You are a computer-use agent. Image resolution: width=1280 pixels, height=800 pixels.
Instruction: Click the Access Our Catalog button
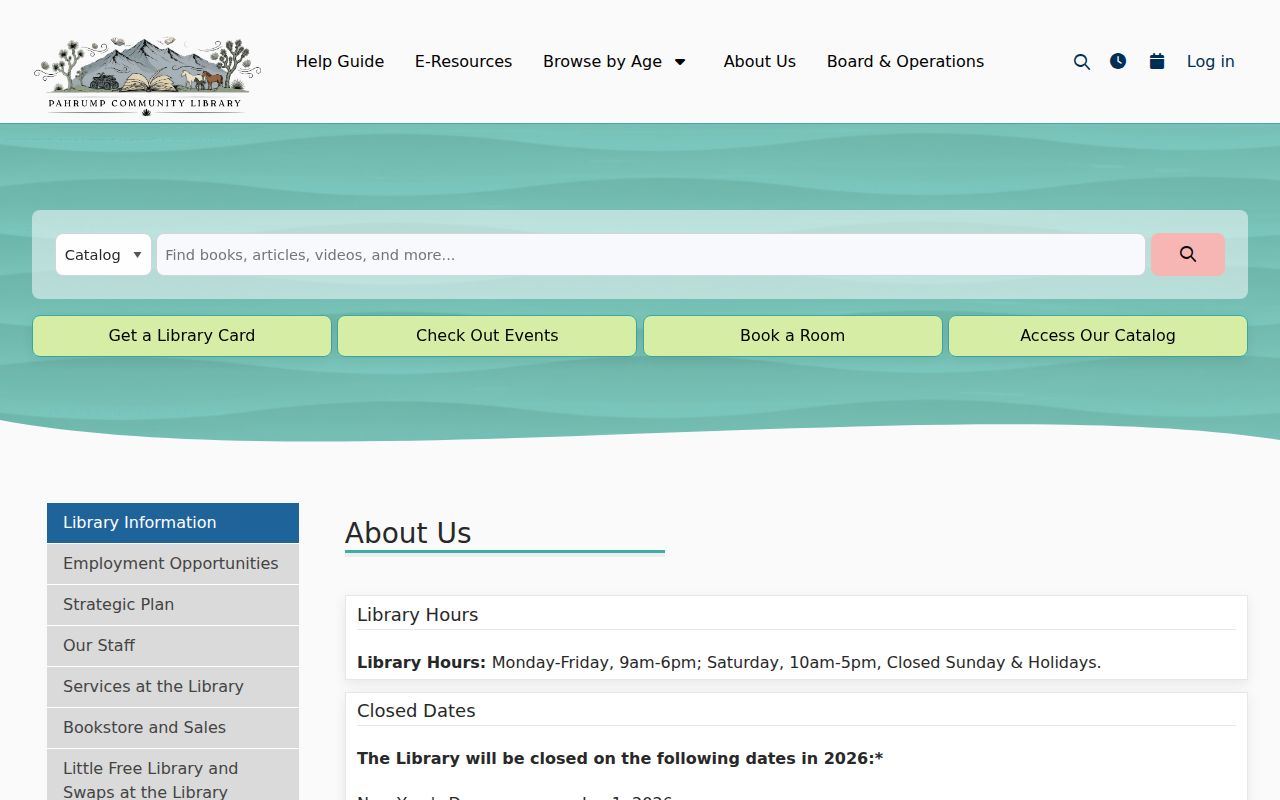(x=1098, y=336)
